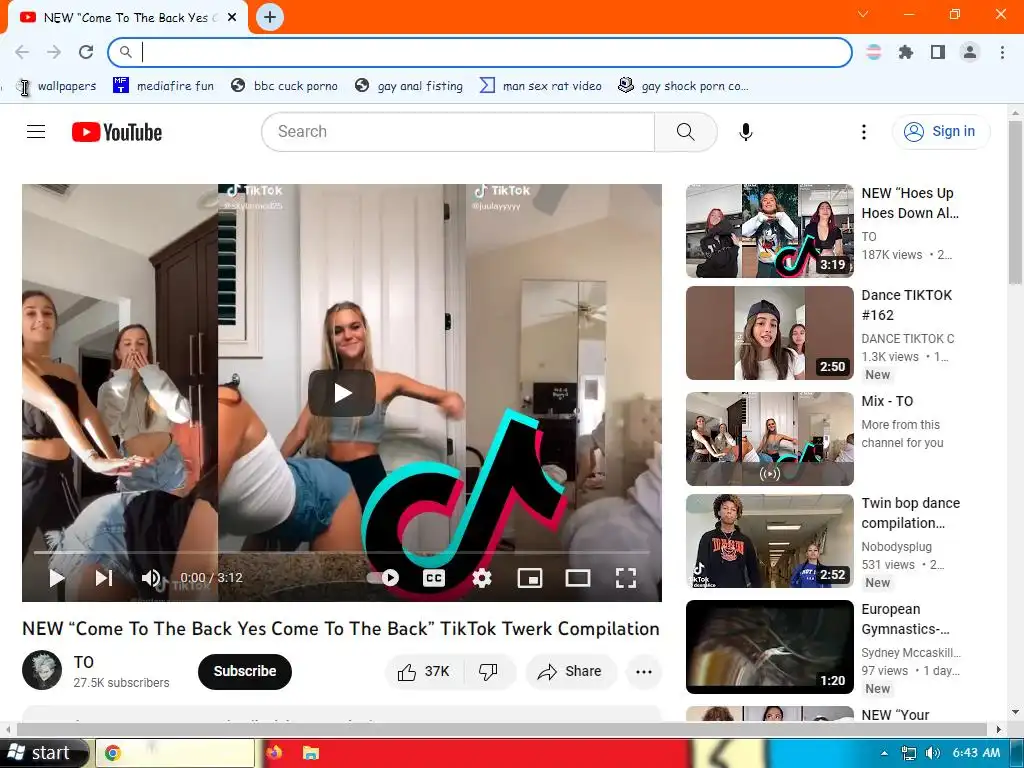Go forward in browser history
The width and height of the screenshot is (1024, 768).
(x=54, y=52)
